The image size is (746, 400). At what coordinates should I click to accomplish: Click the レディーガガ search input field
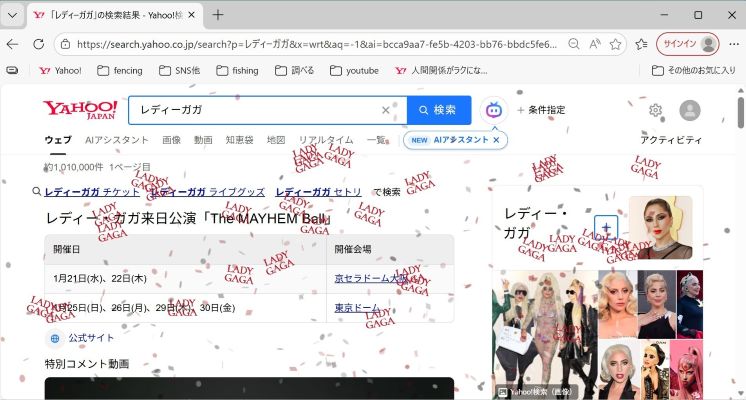pos(255,110)
